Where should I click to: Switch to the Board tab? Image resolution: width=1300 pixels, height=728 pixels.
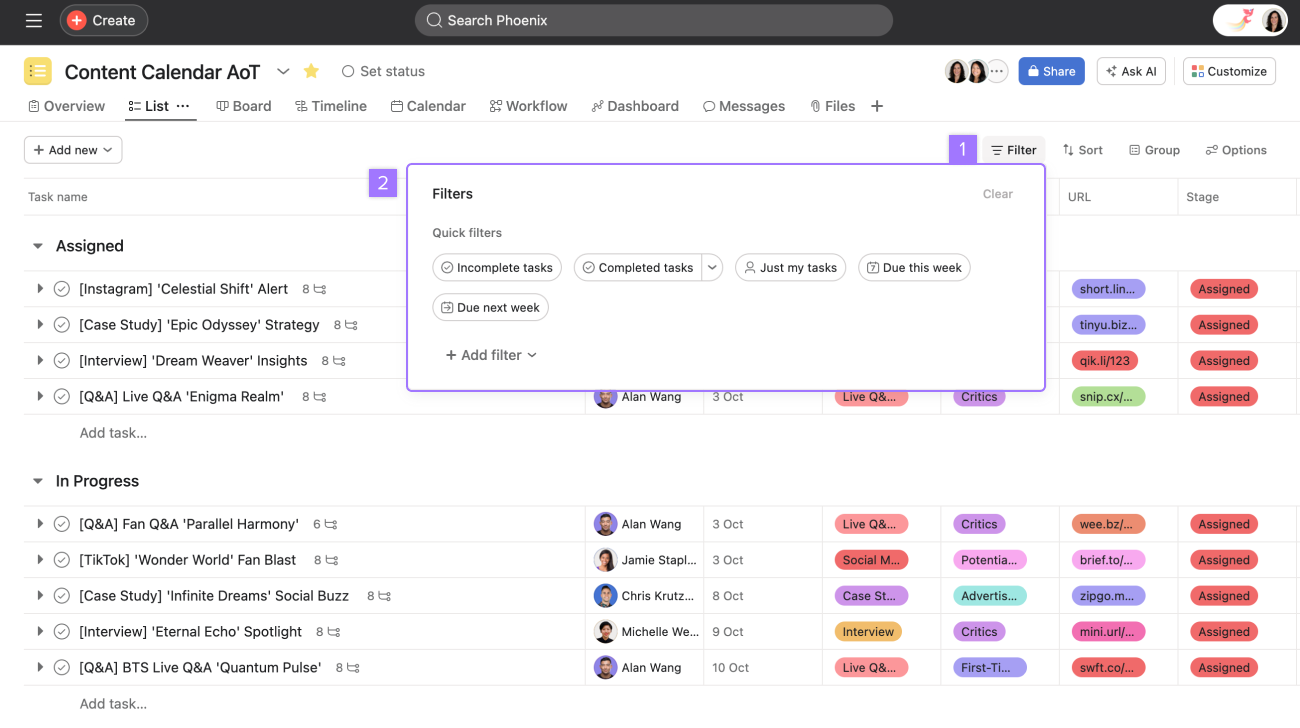[243, 106]
